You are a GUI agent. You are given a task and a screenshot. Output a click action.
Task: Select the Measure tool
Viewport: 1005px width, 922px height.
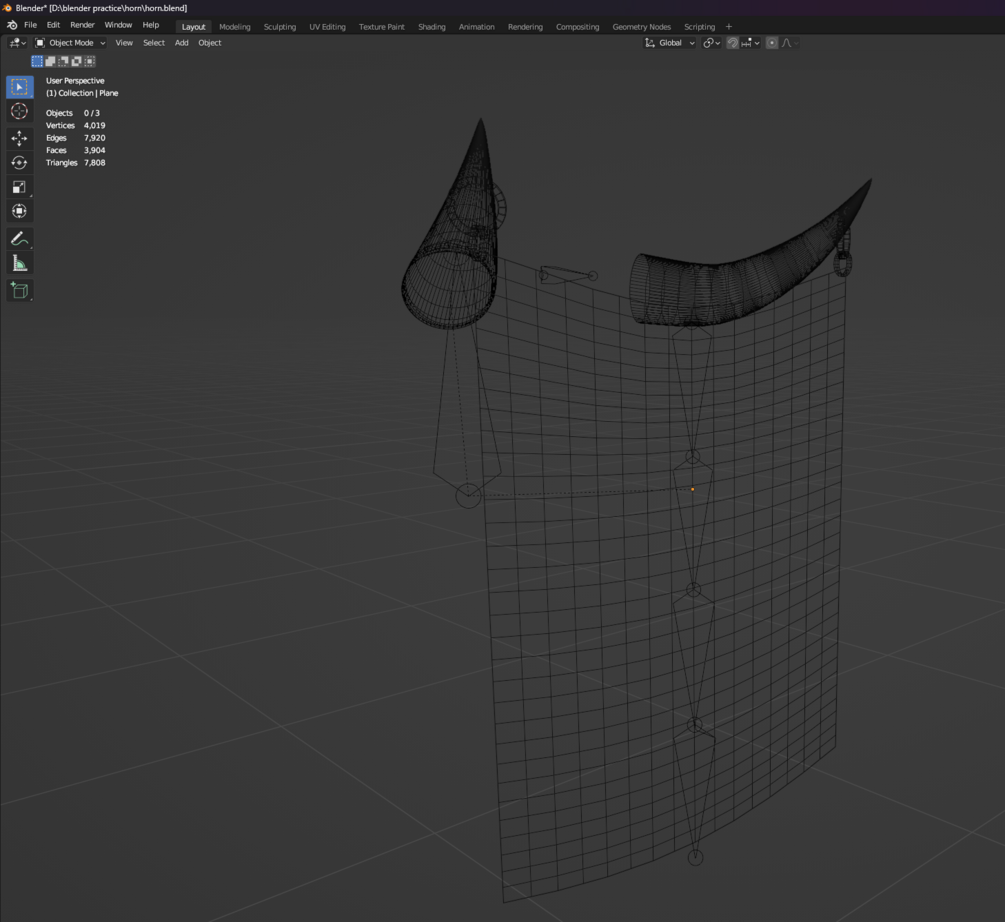[x=19, y=263]
